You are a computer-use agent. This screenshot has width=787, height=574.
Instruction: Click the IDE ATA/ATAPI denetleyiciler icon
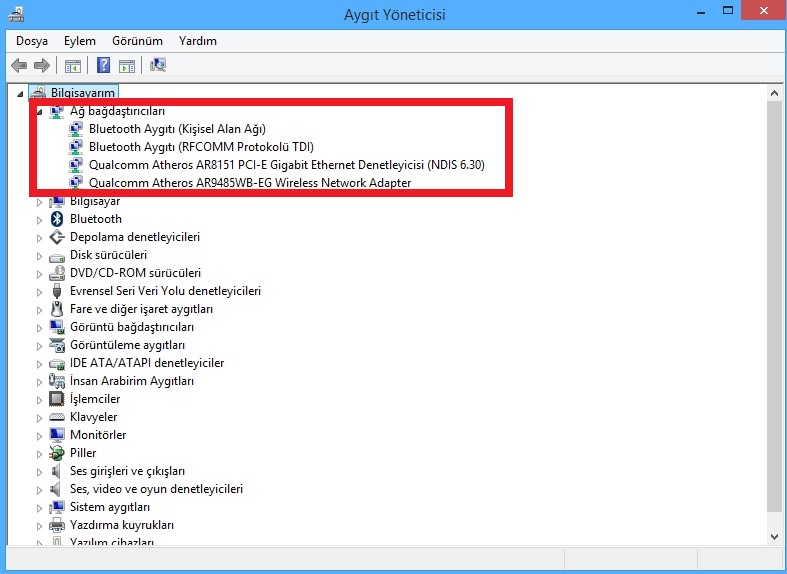coord(57,363)
